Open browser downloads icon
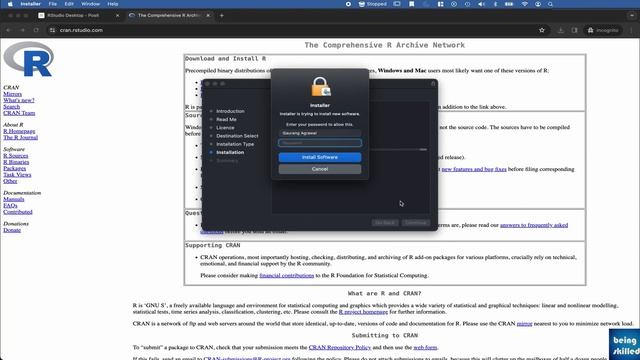Viewport: 640px width, 360px height. [x=561, y=30]
